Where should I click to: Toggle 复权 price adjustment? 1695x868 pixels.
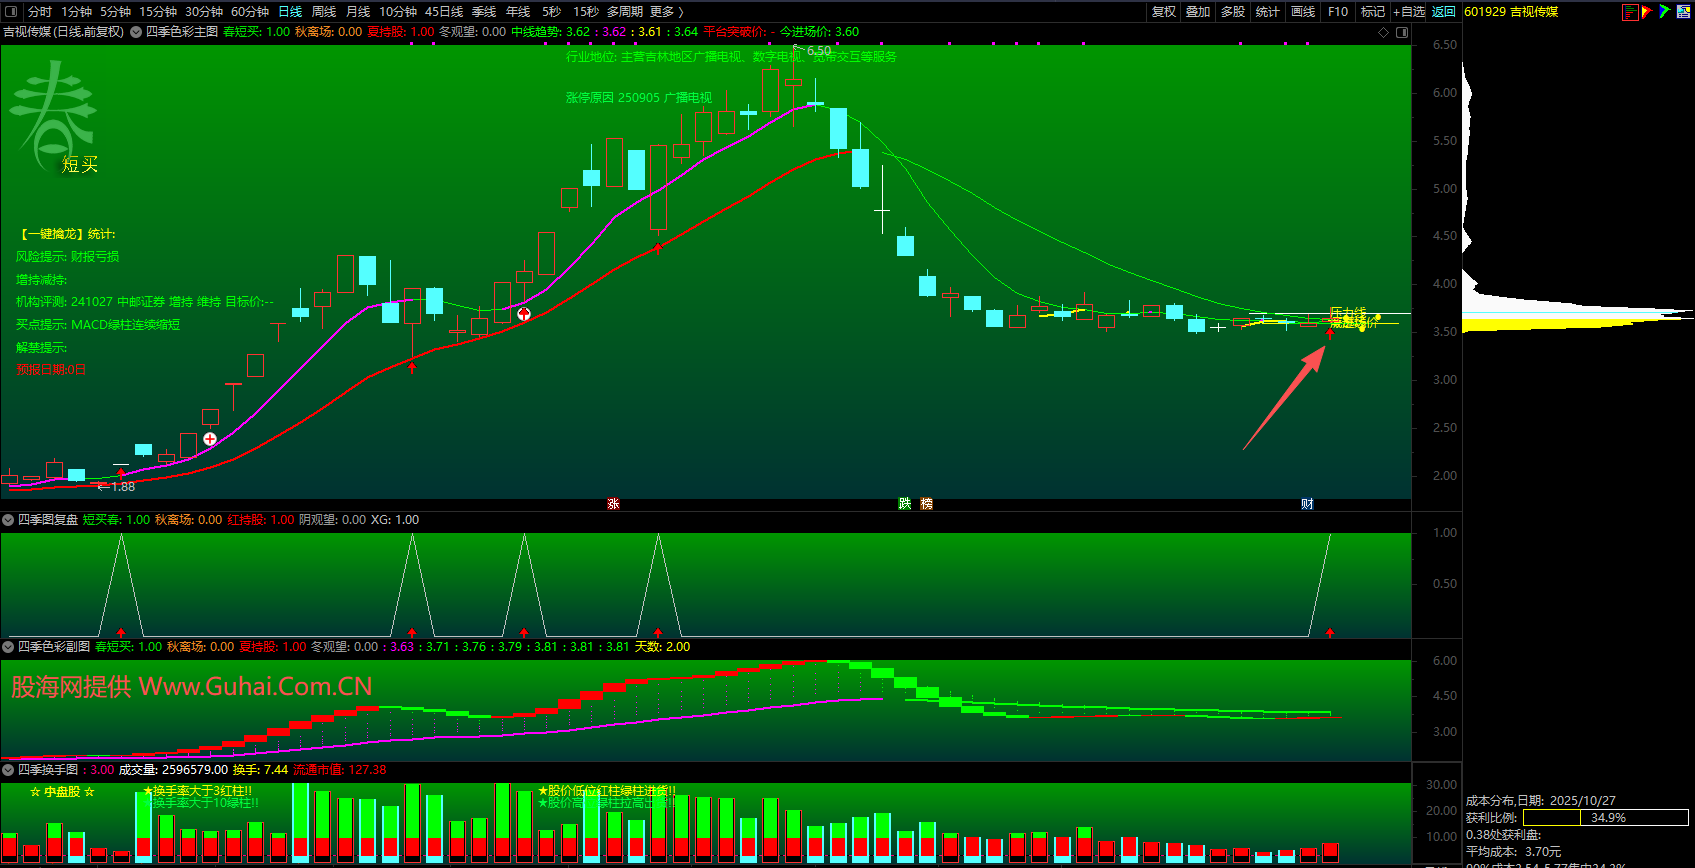(1163, 12)
